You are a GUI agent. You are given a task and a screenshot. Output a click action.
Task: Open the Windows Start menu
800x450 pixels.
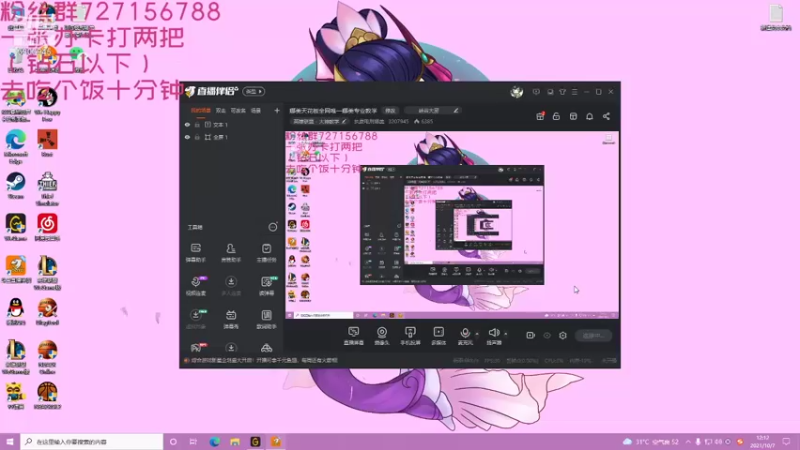click(10, 441)
